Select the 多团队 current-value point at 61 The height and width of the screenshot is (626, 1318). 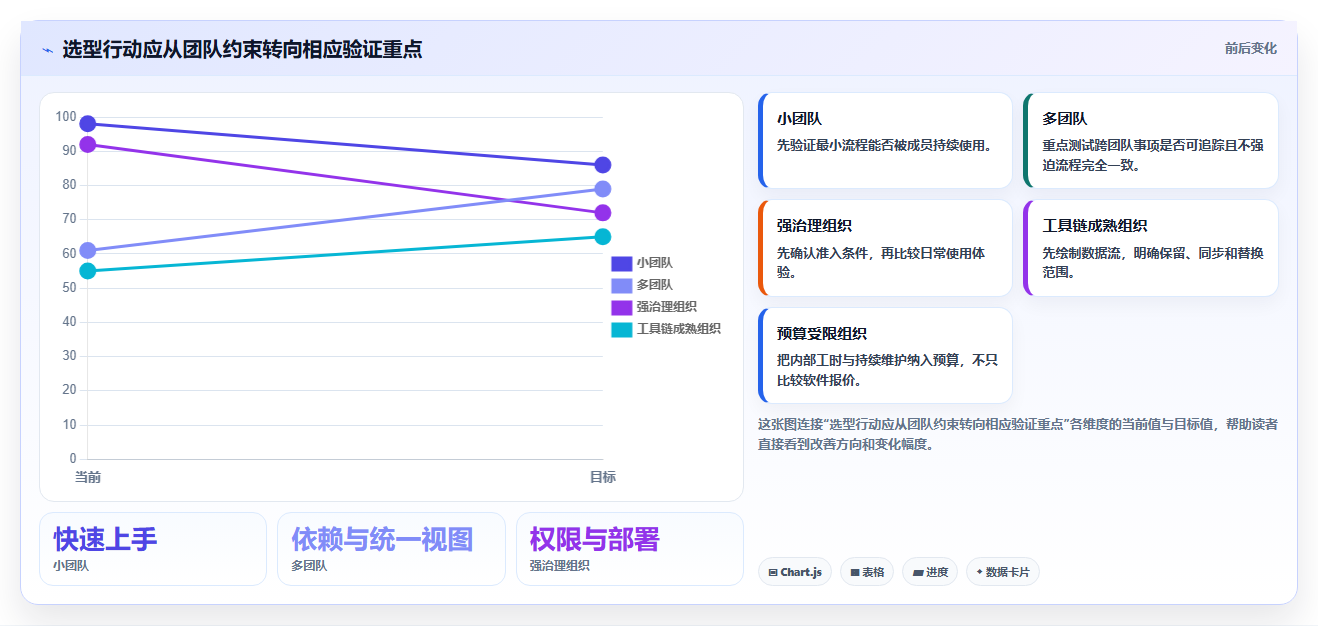88,251
